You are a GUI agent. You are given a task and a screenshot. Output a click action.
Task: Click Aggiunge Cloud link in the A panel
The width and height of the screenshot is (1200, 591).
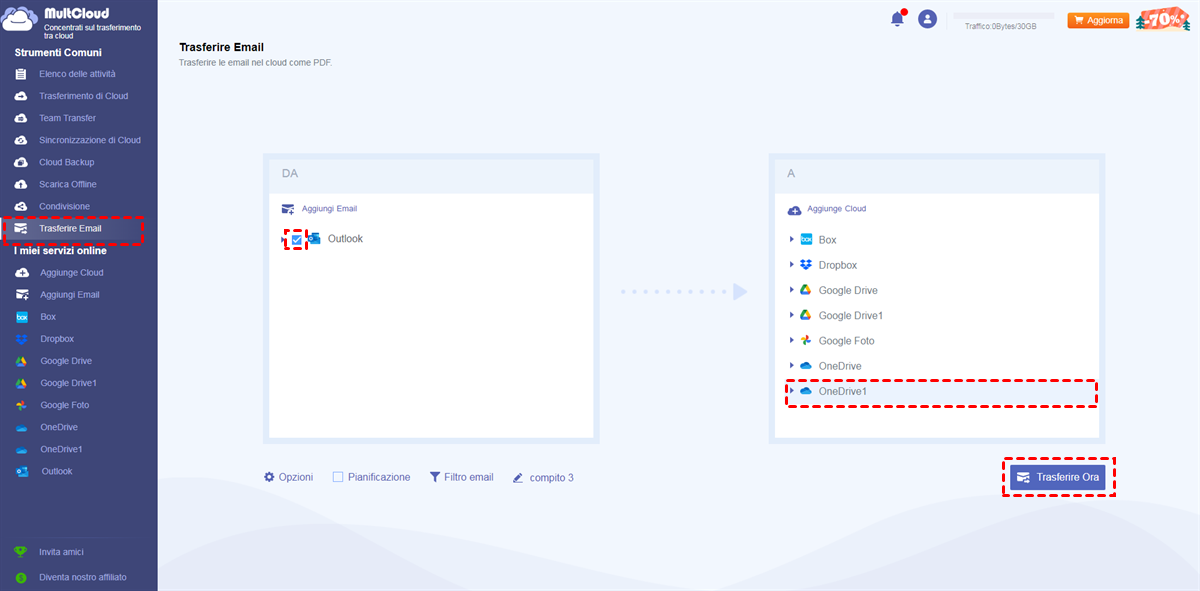tap(837, 209)
